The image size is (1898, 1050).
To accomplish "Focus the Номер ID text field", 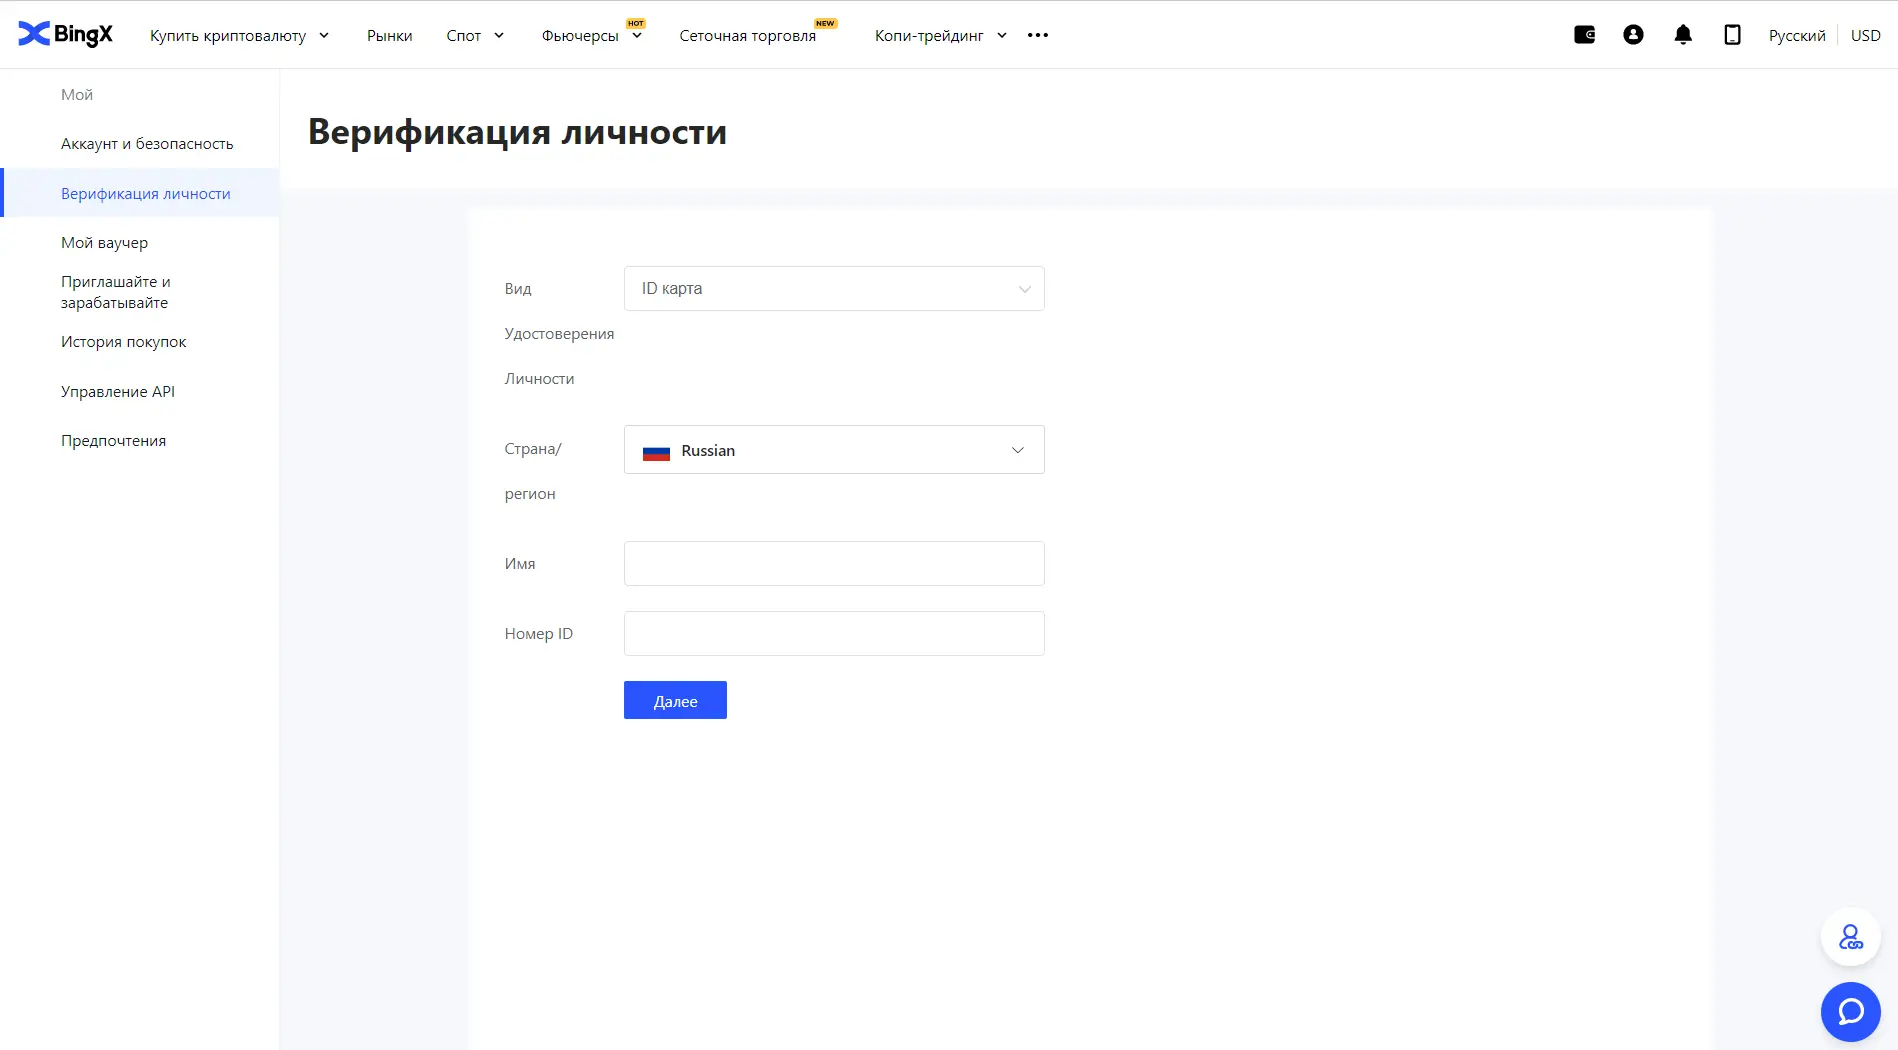I will [833, 634].
